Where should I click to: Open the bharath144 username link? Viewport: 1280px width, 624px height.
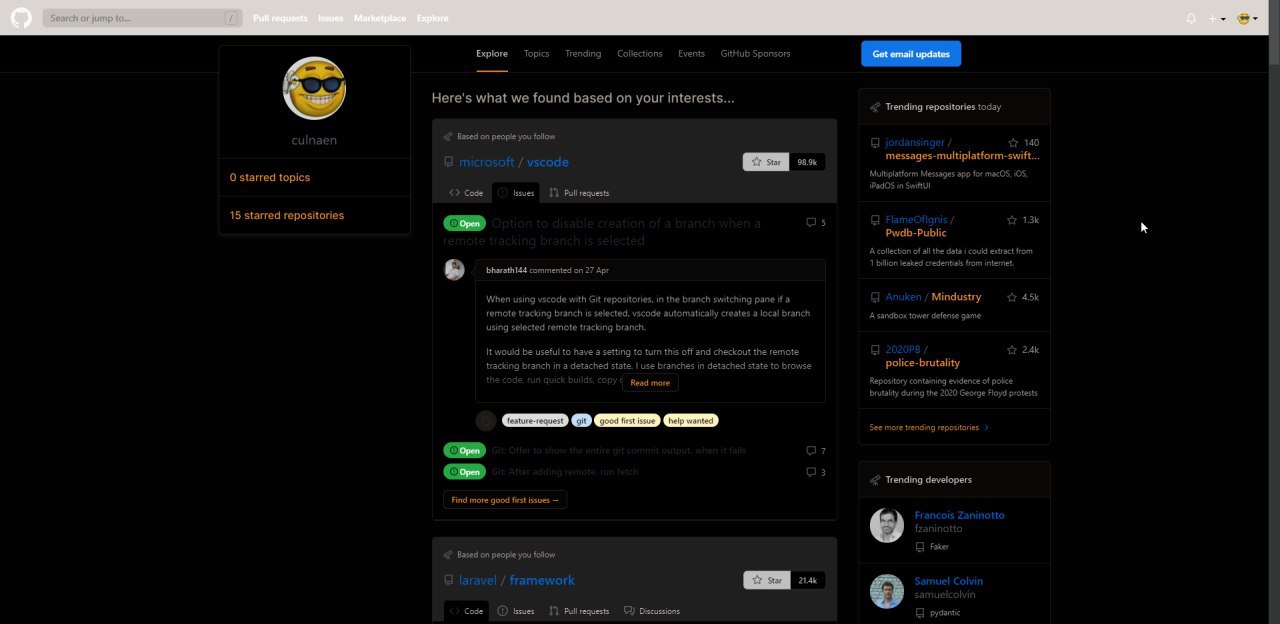[506, 270]
